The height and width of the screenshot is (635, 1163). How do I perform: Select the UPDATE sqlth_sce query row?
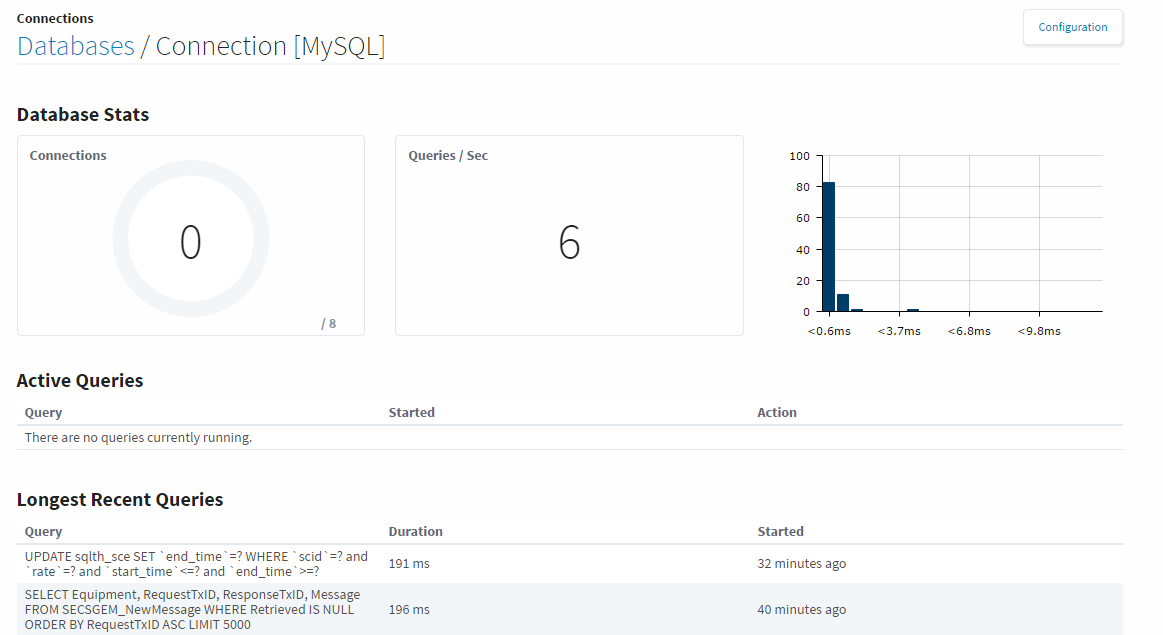point(196,563)
